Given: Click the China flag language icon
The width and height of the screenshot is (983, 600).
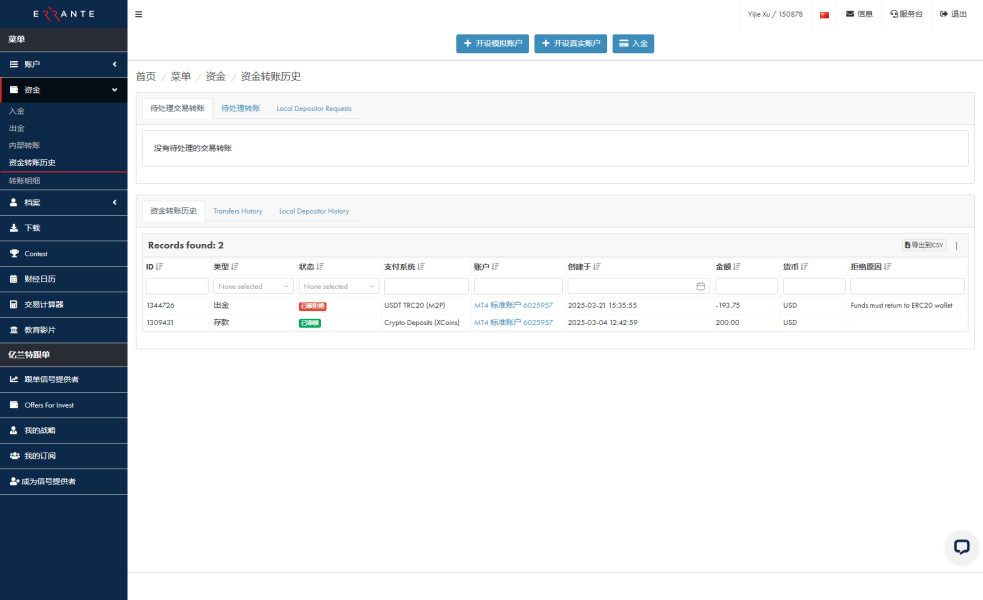Looking at the screenshot, I should (x=824, y=15).
